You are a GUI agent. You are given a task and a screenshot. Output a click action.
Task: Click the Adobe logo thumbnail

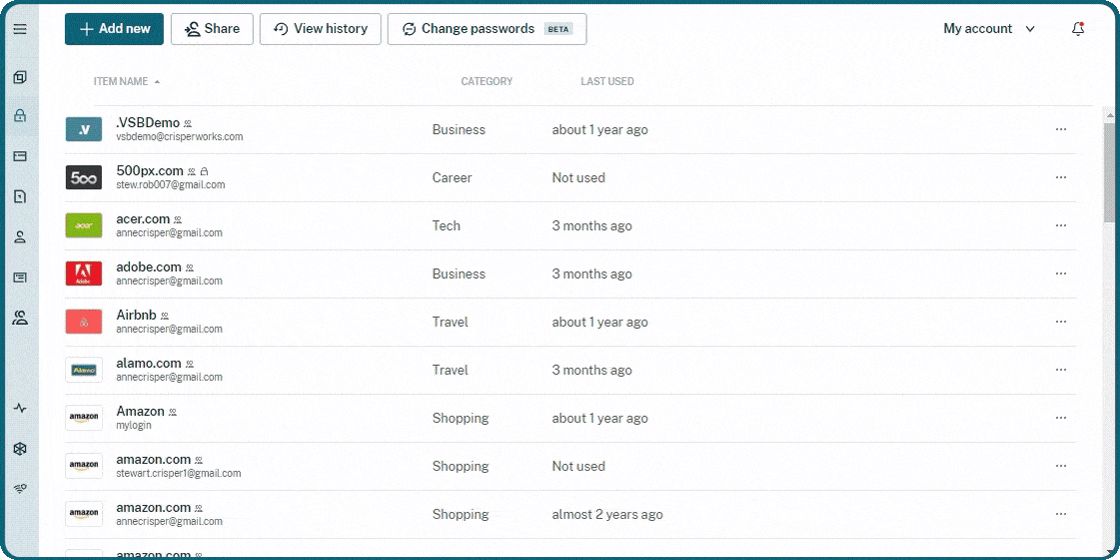(84, 274)
